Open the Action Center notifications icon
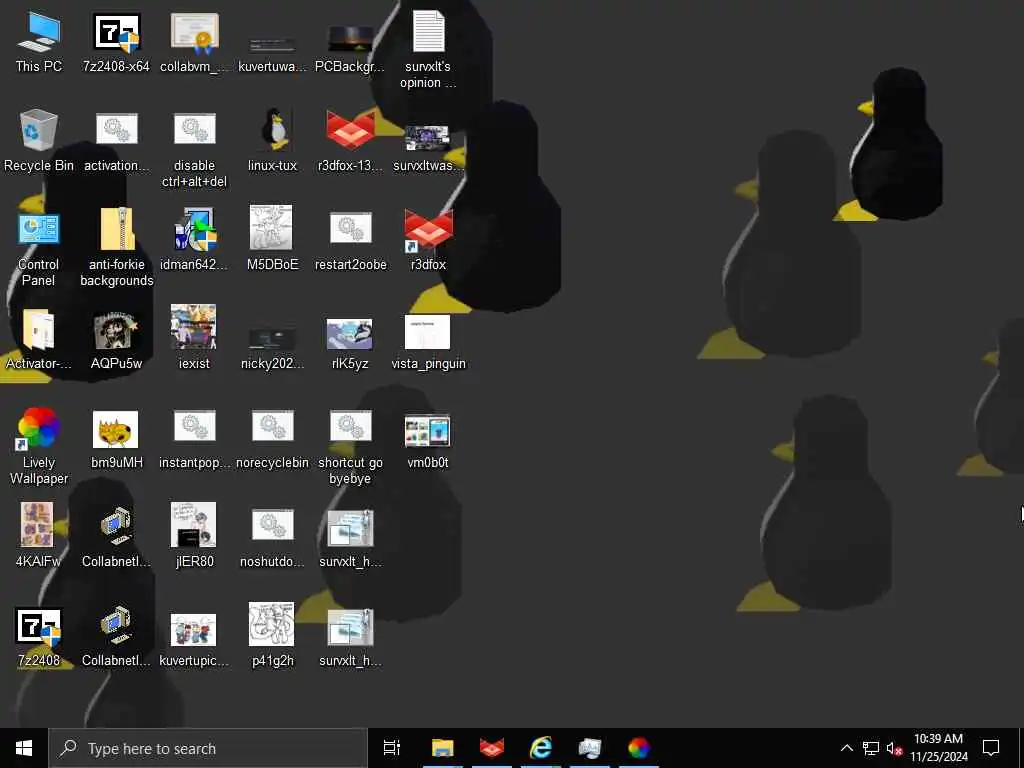1024x768 pixels. (991, 748)
